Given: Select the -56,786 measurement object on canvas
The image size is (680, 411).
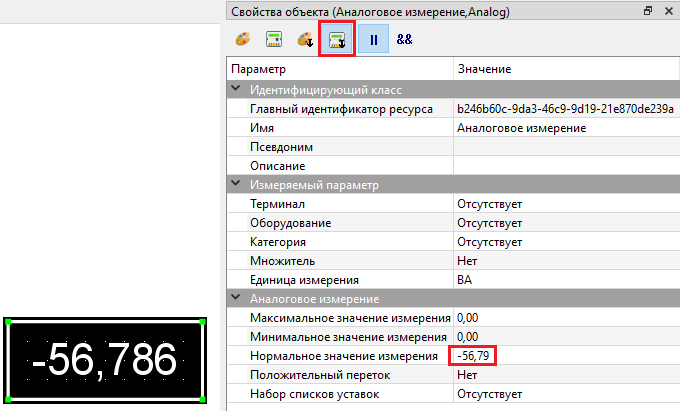Looking at the screenshot, I should click(x=104, y=360).
